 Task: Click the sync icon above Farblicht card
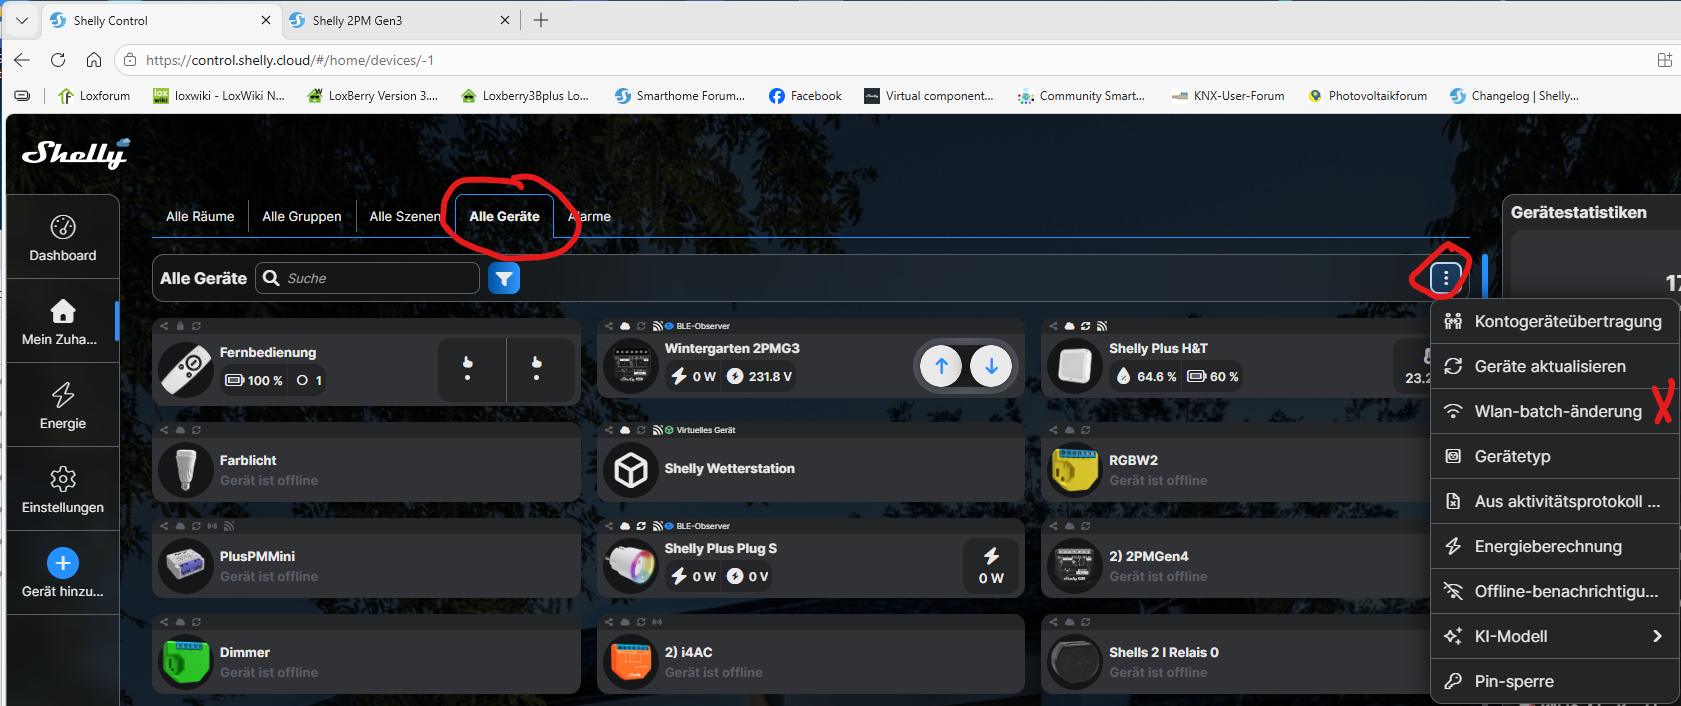[x=196, y=430]
